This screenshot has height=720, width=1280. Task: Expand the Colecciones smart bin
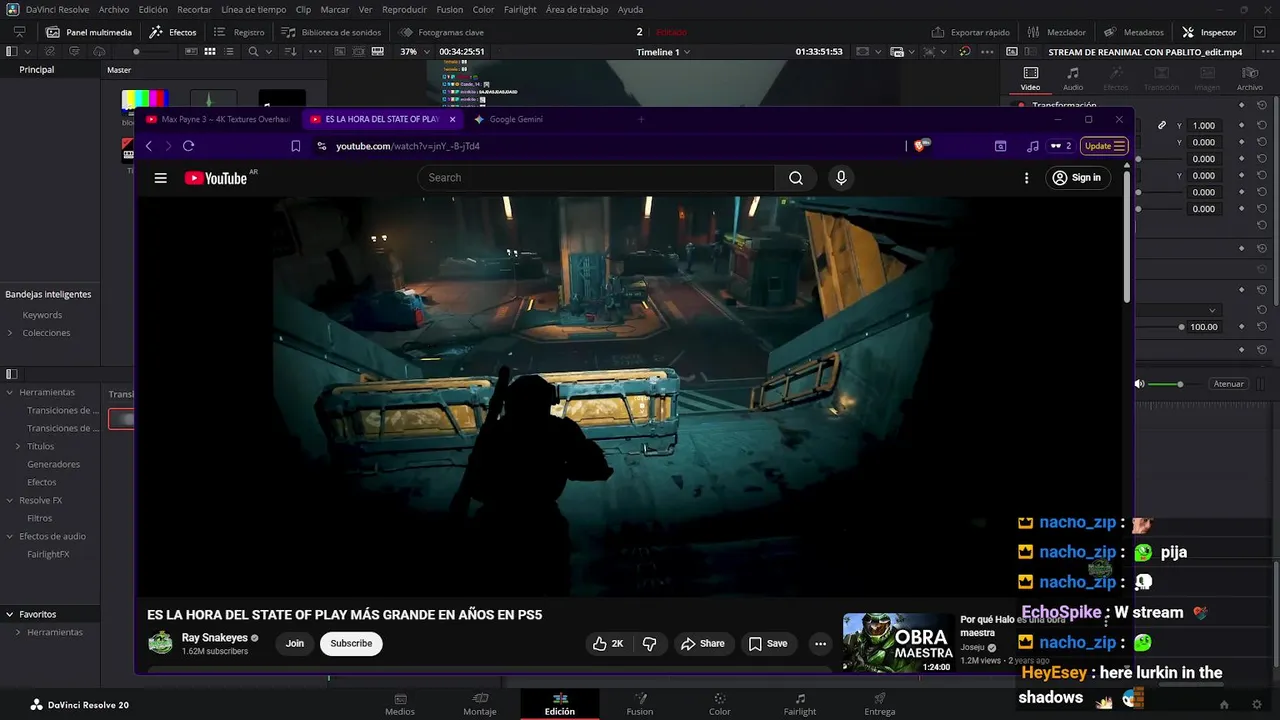[10, 333]
